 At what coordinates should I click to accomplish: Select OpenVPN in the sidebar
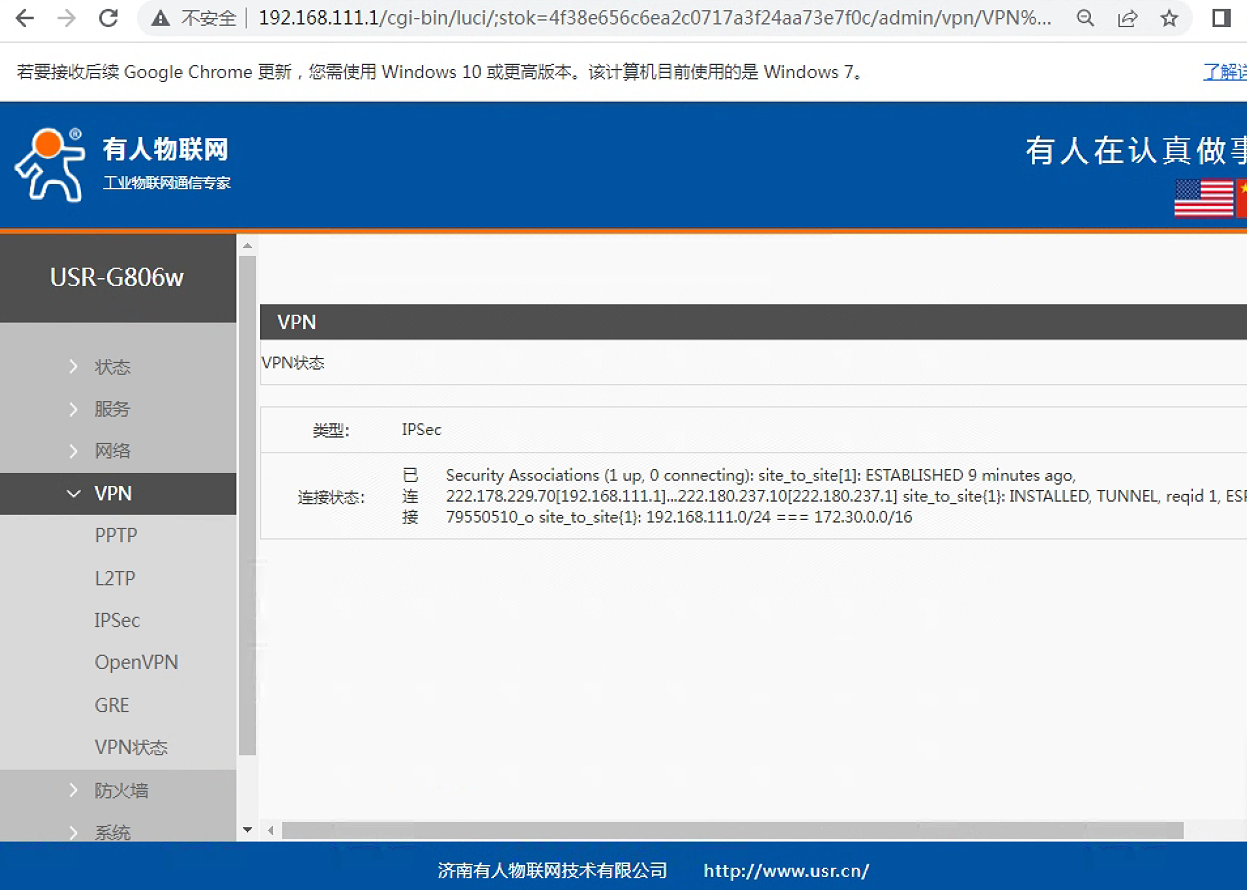tap(136, 662)
